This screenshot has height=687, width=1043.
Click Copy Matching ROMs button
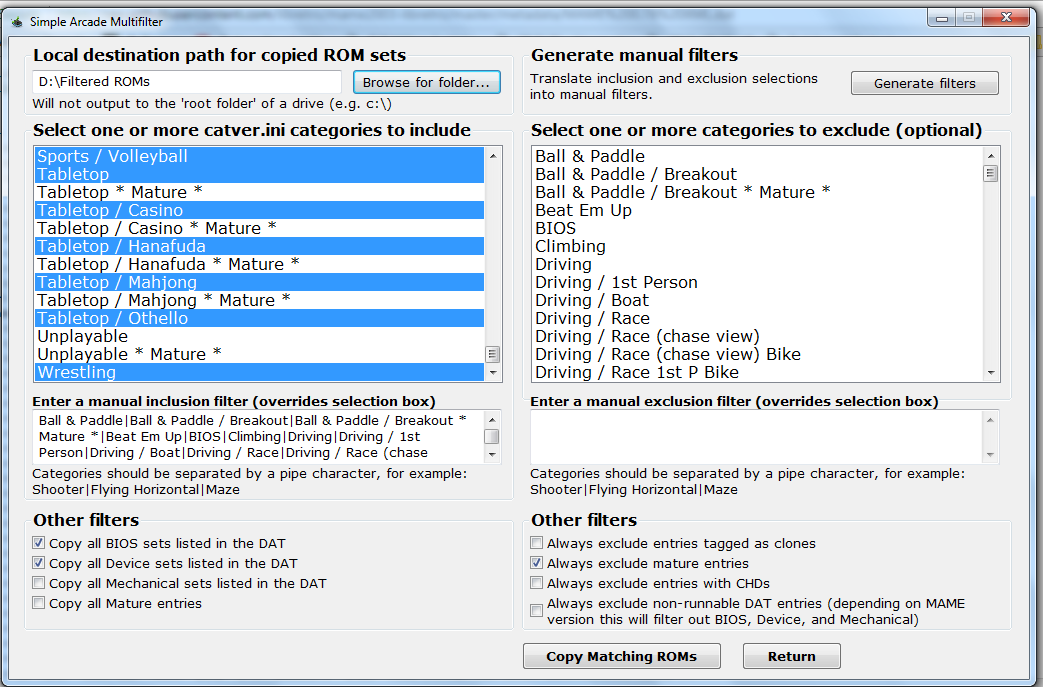point(622,656)
